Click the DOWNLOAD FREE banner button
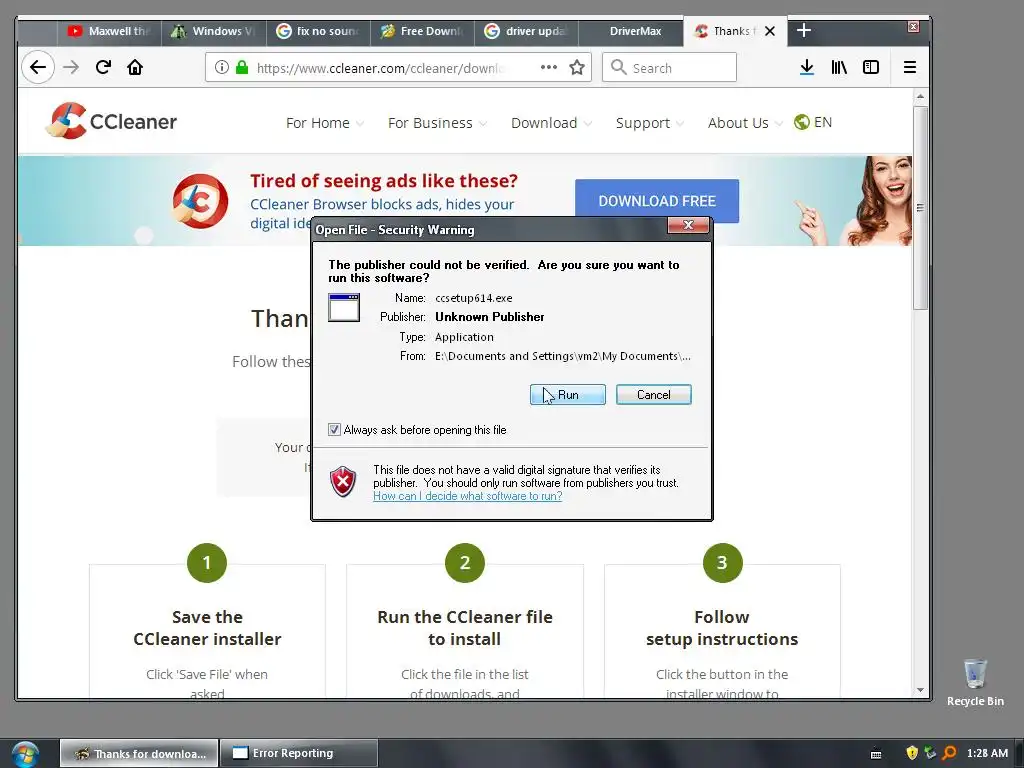1024x768 pixels. (657, 201)
